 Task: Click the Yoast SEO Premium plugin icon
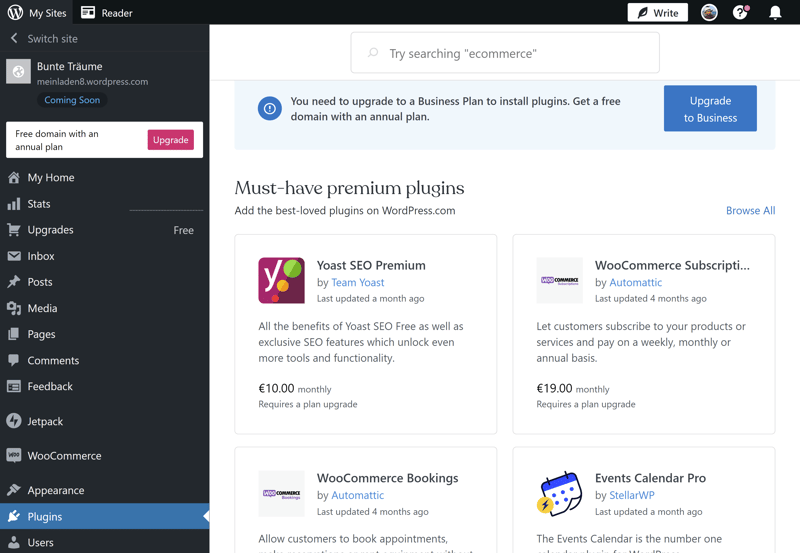click(x=281, y=281)
